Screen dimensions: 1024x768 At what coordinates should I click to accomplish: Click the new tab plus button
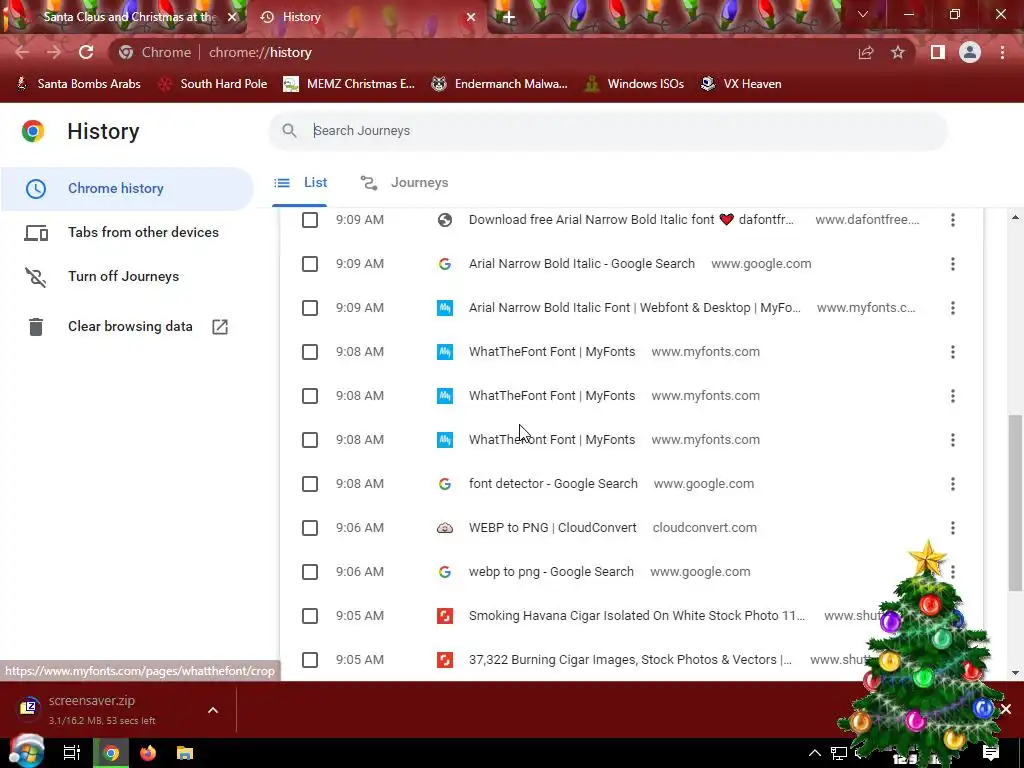pyautogui.click(x=509, y=17)
